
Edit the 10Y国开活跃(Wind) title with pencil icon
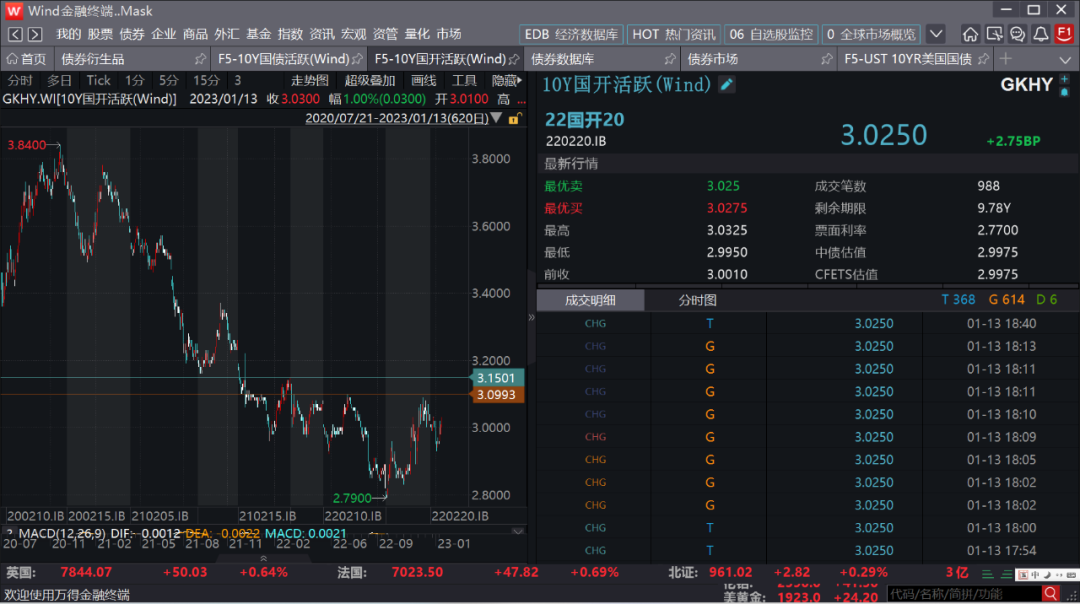point(727,85)
